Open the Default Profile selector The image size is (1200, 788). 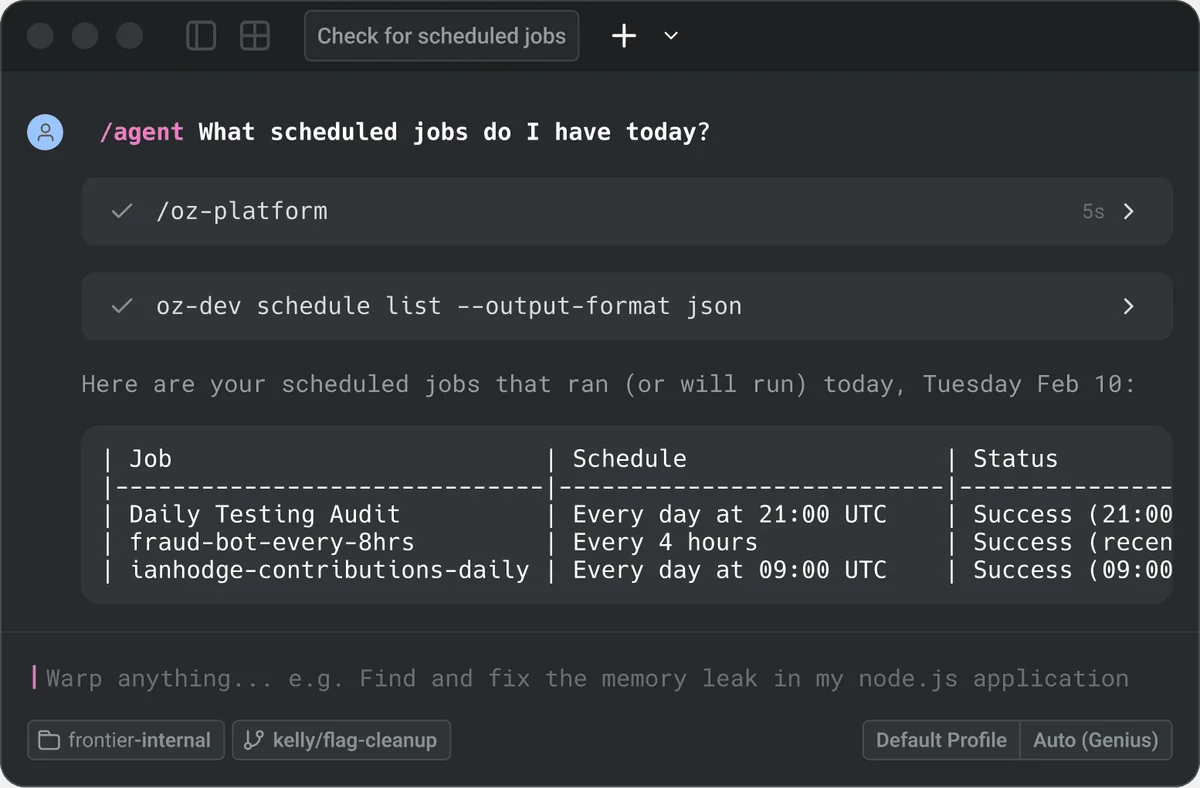[940, 740]
